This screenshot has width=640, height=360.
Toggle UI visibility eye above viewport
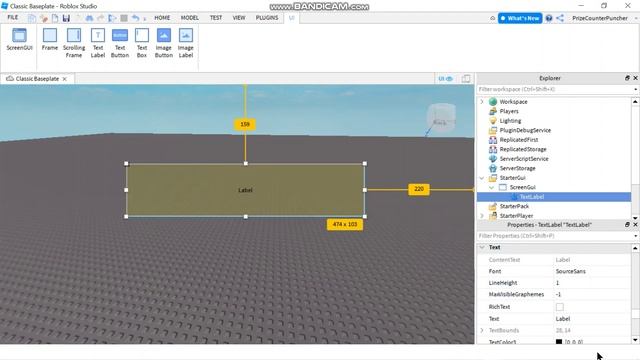coord(445,78)
